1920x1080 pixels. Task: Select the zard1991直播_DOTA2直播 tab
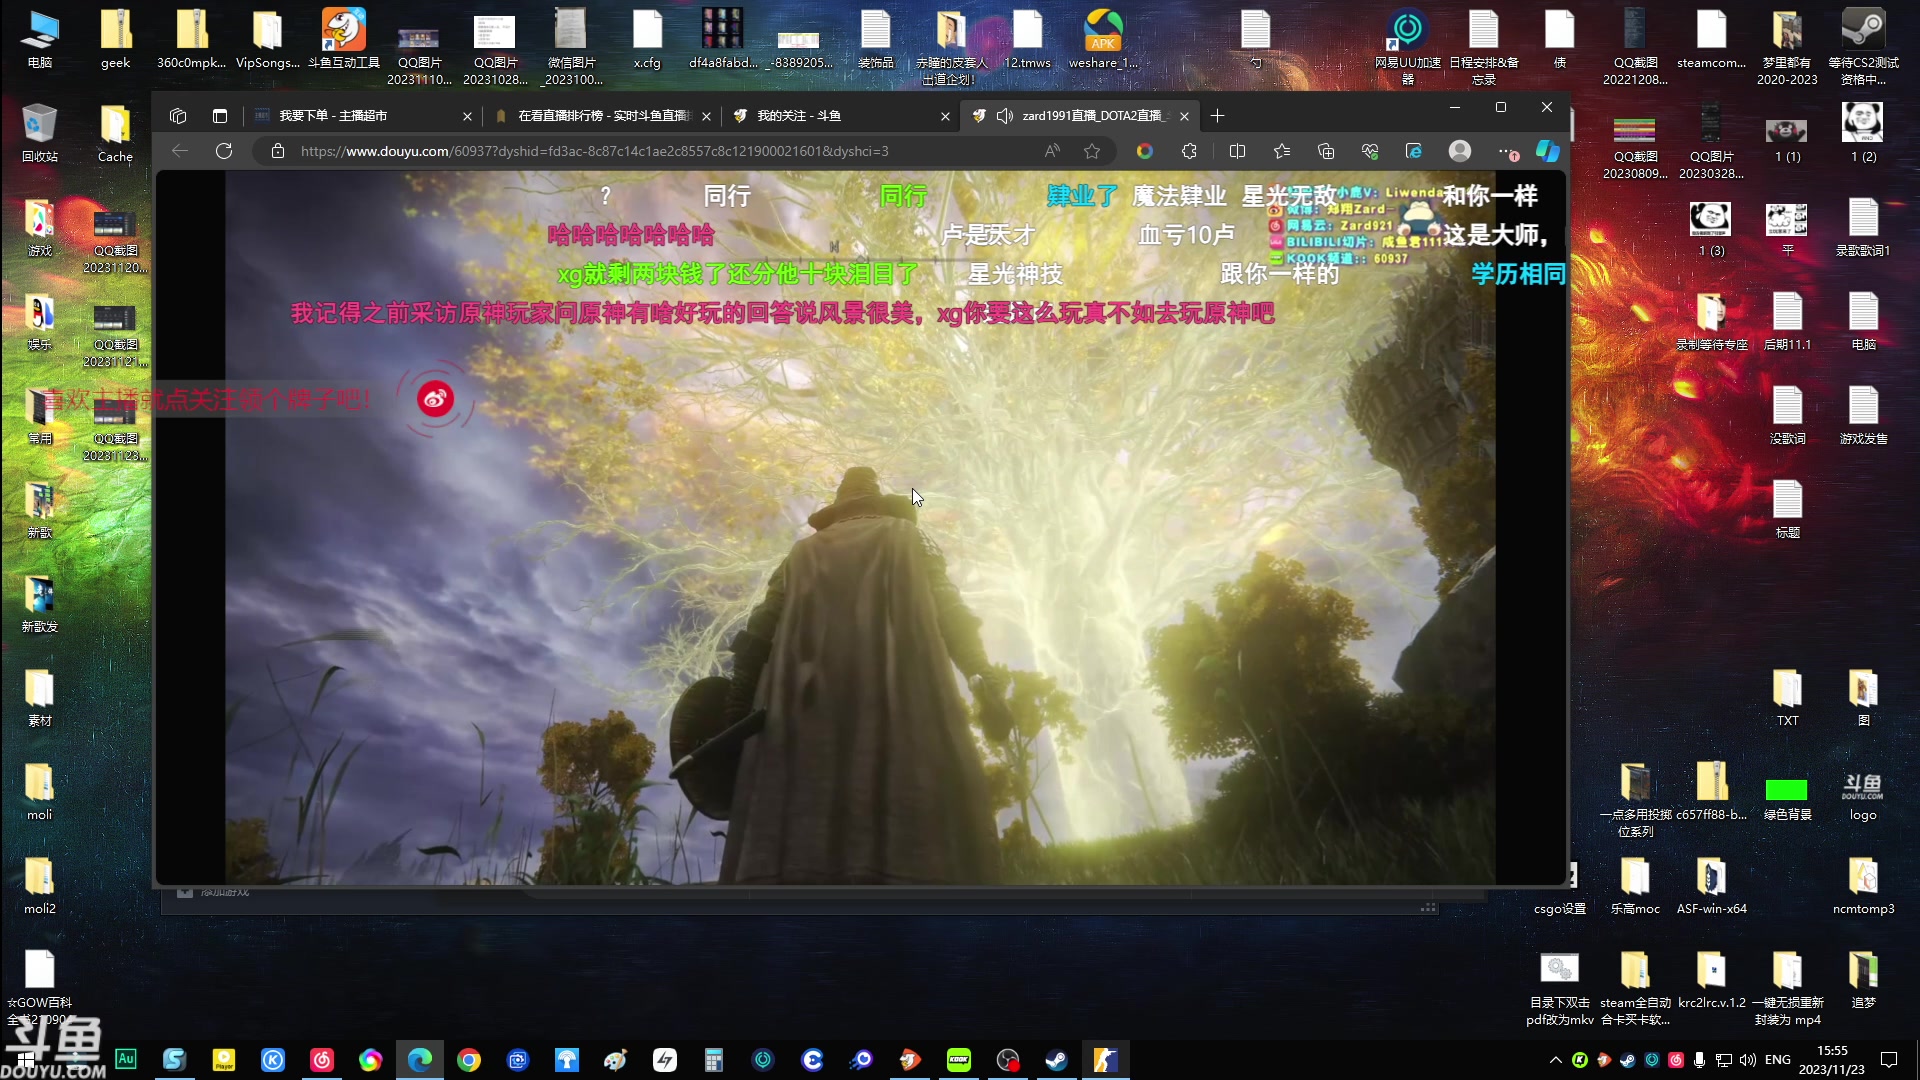[x=1080, y=116]
